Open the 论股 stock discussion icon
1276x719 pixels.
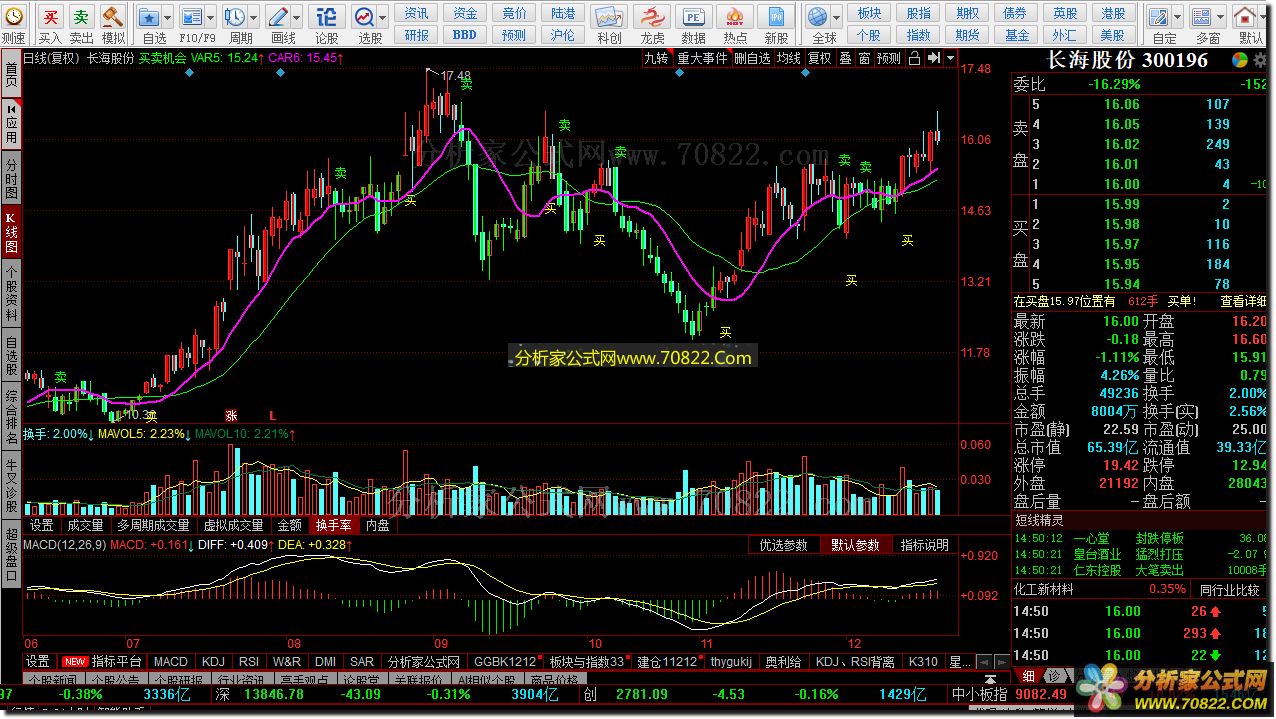pyautogui.click(x=326, y=17)
